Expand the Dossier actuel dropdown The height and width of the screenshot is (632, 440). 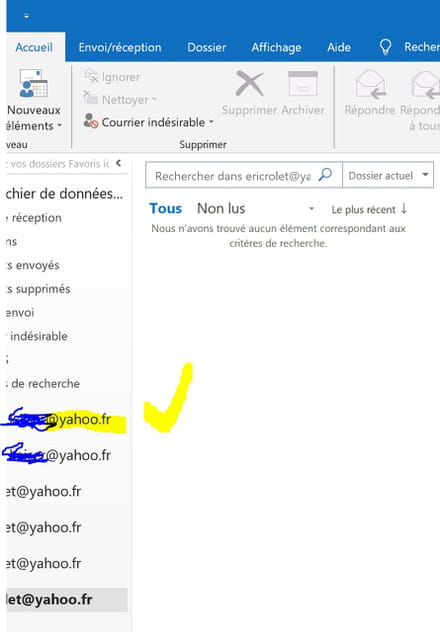(388, 175)
